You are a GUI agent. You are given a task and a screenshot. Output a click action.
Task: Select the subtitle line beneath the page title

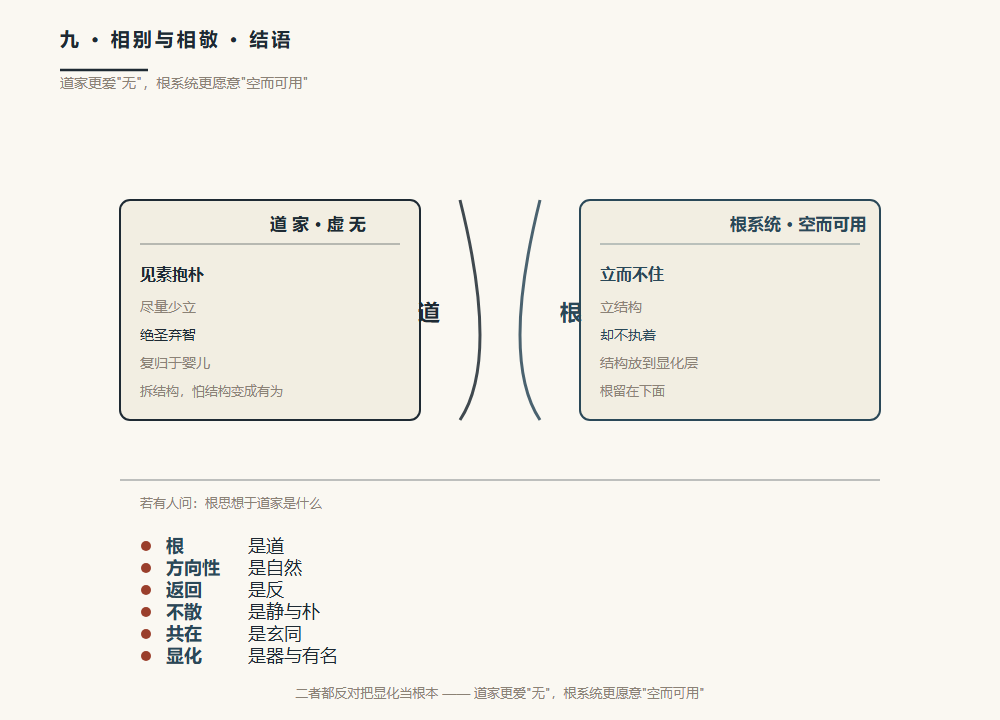pos(184,83)
